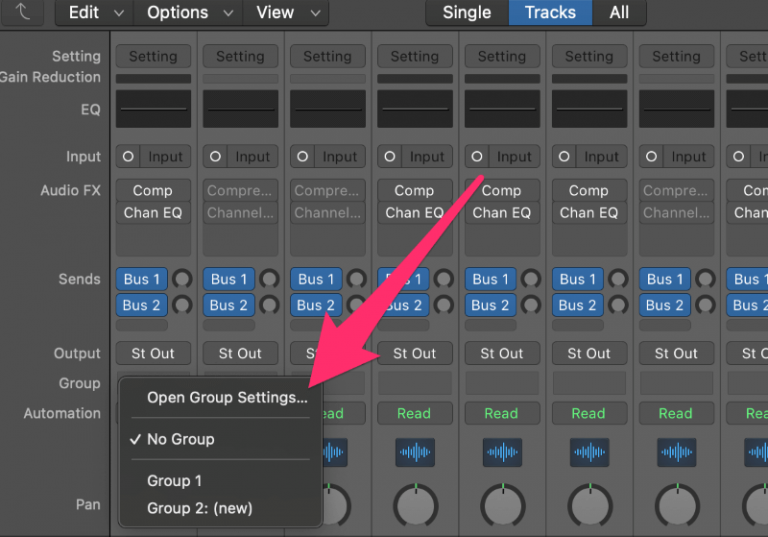Toggle the input format circle on the seventh channel strip
Image resolution: width=768 pixels, height=537 pixels.
pyautogui.click(x=651, y=157)
